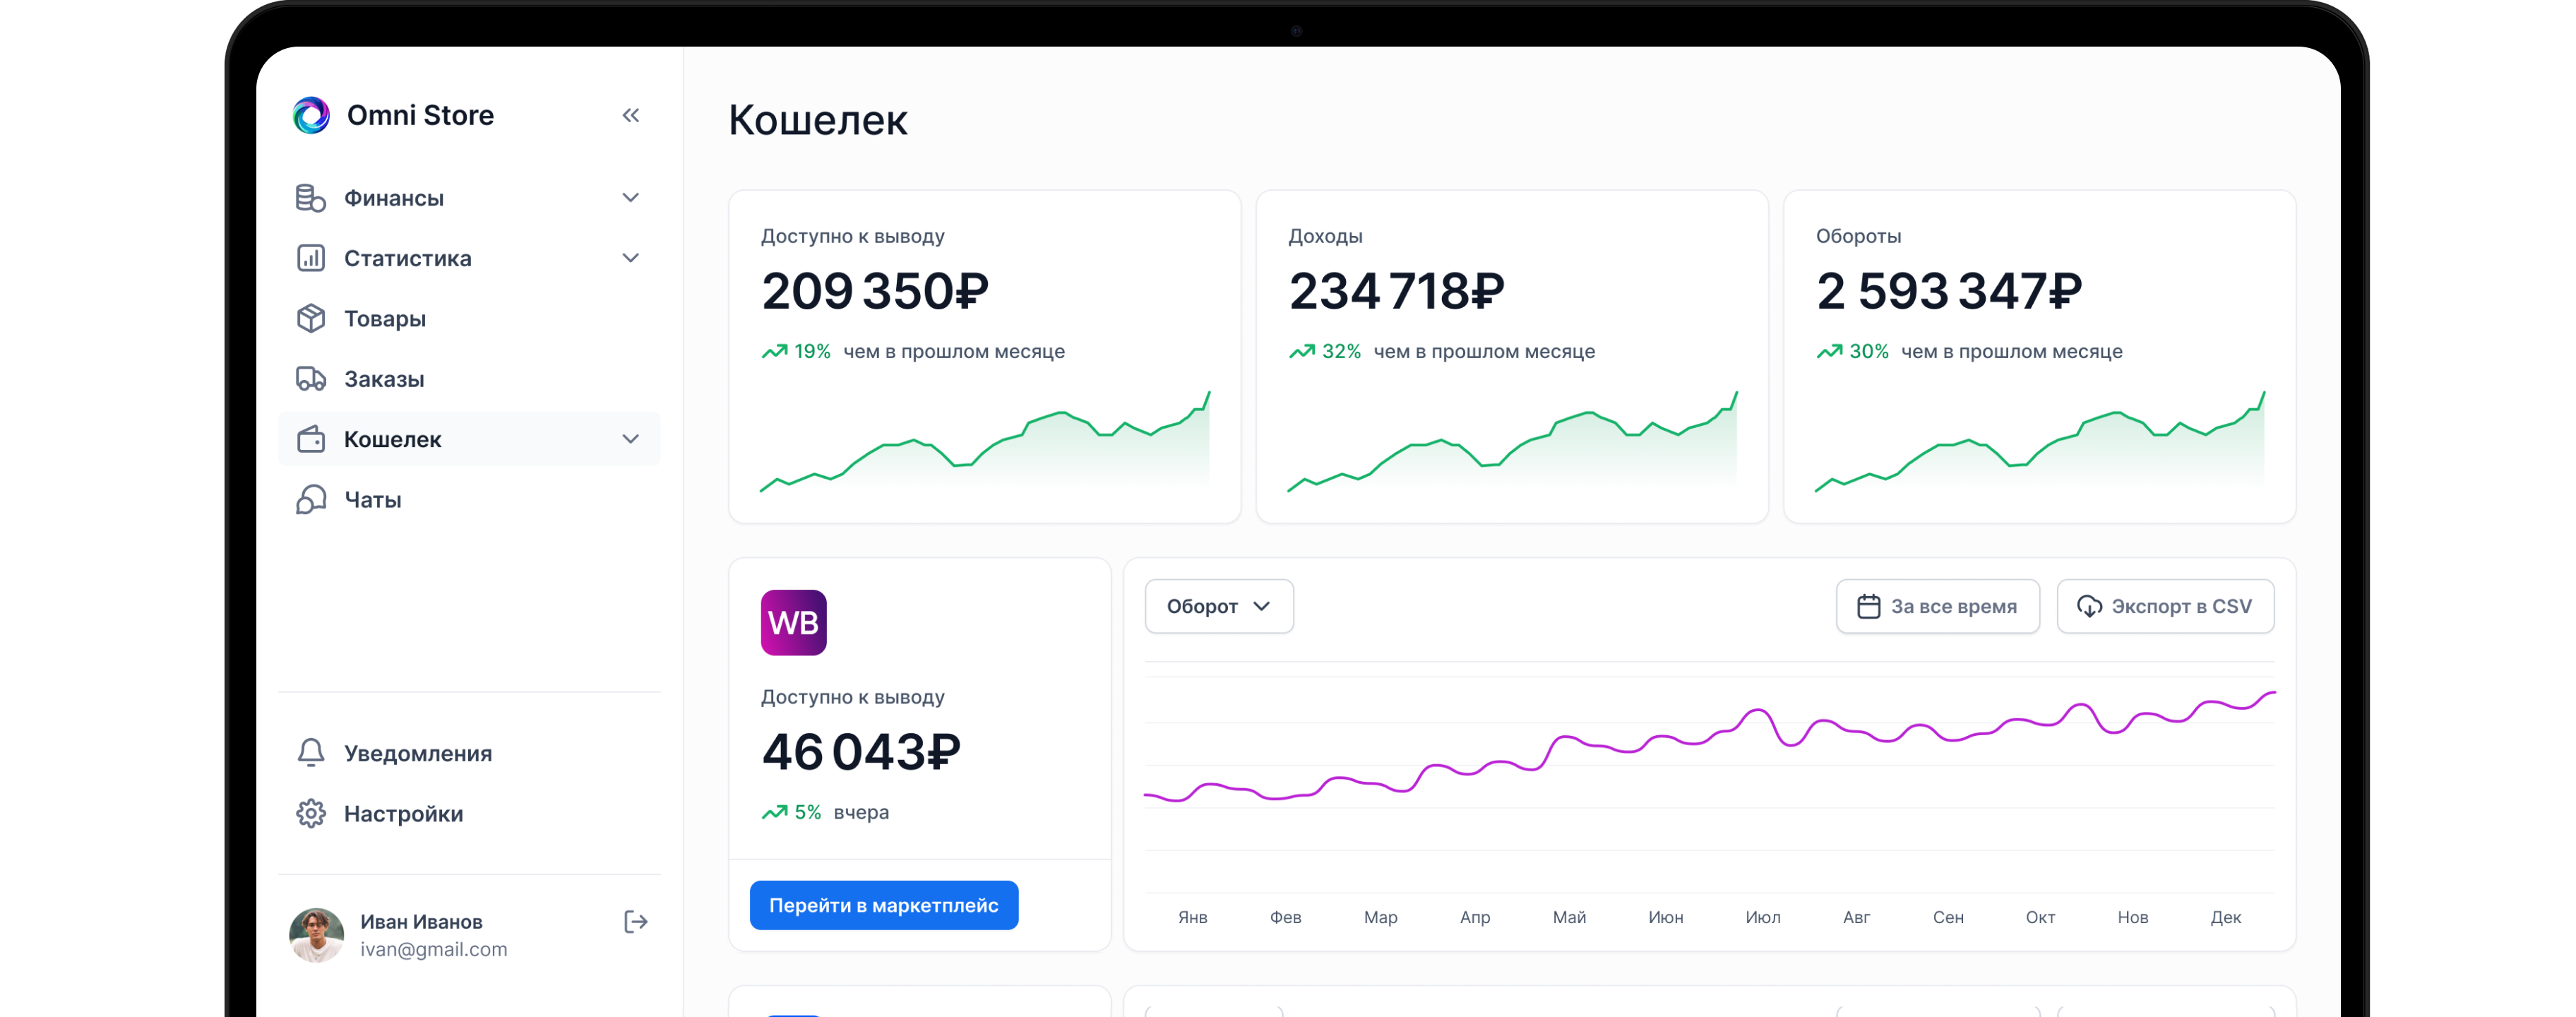Viewport: 2576px width, 1017px height.
Task: Click the Май axis label
Action: click(1569, 917)
